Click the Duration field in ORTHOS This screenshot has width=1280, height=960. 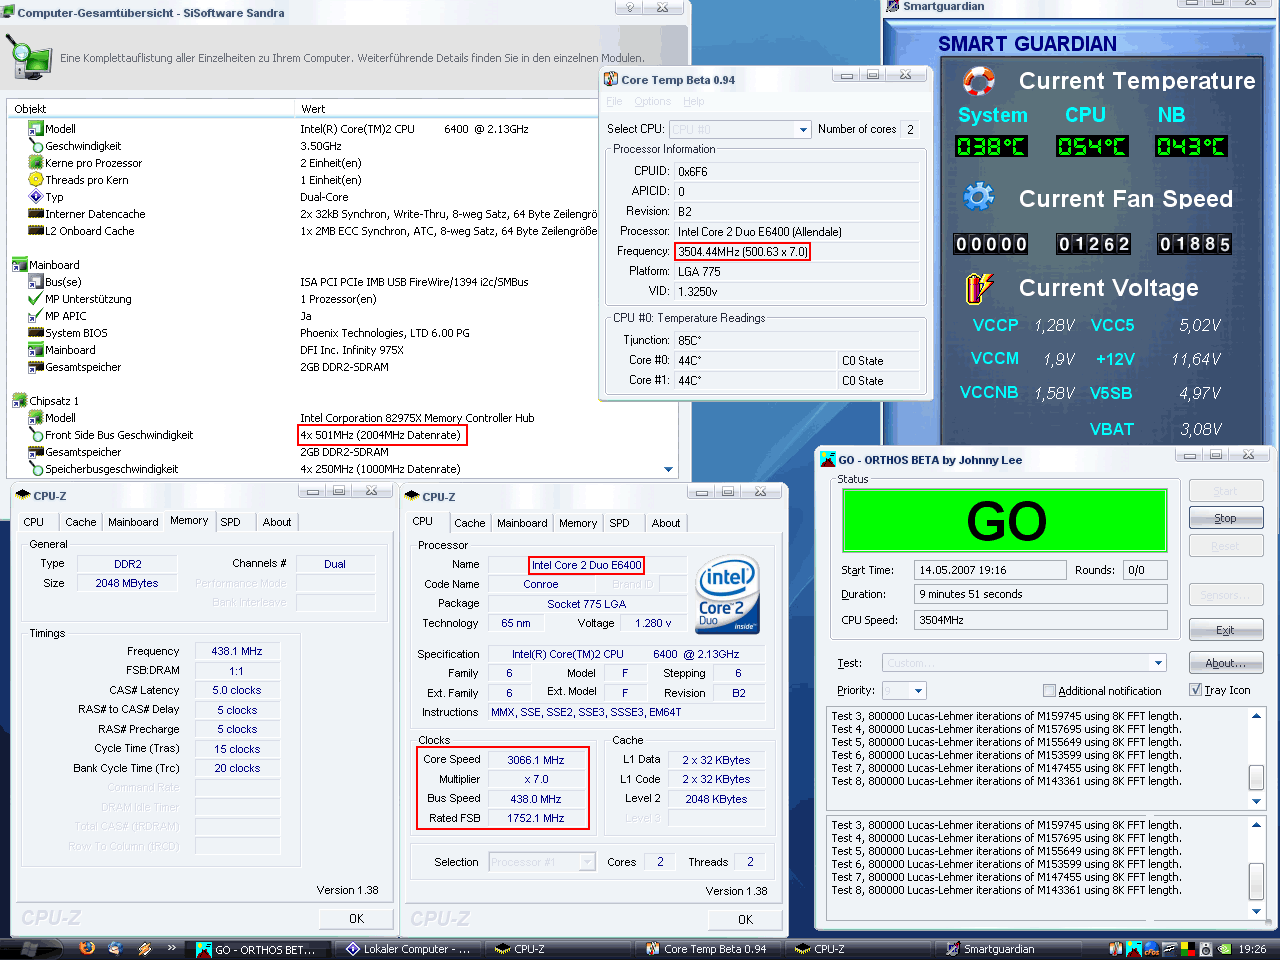pyautogui.click(x=1041, y=594)
